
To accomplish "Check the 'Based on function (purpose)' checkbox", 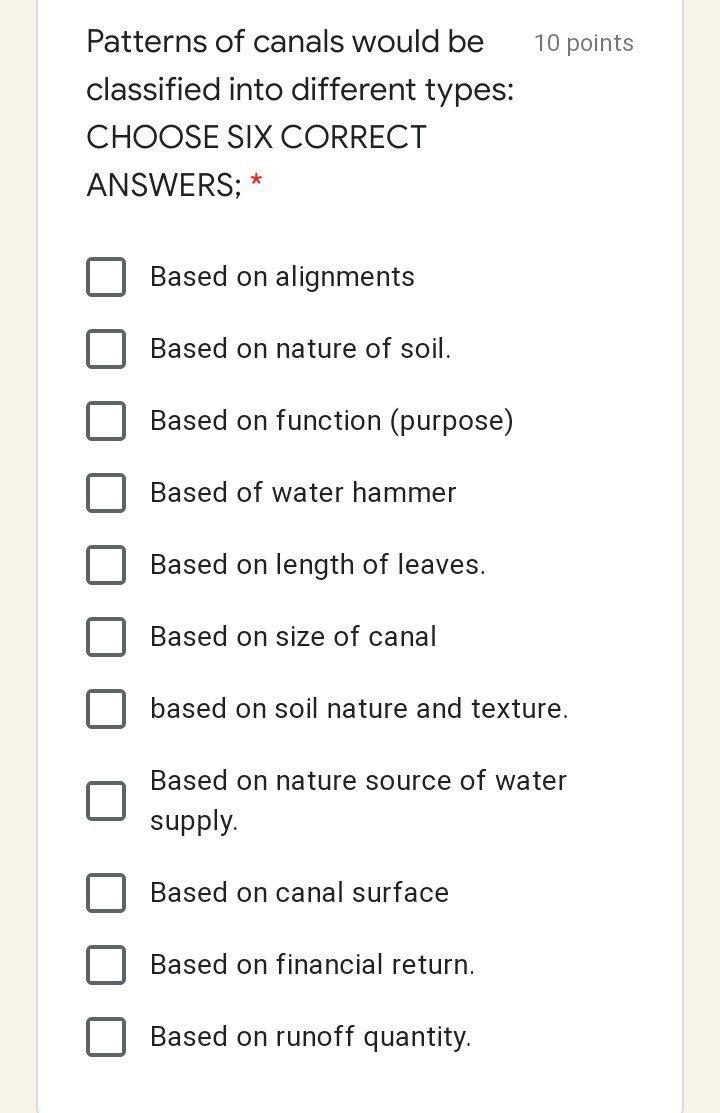I will click(x=106, y=421).
